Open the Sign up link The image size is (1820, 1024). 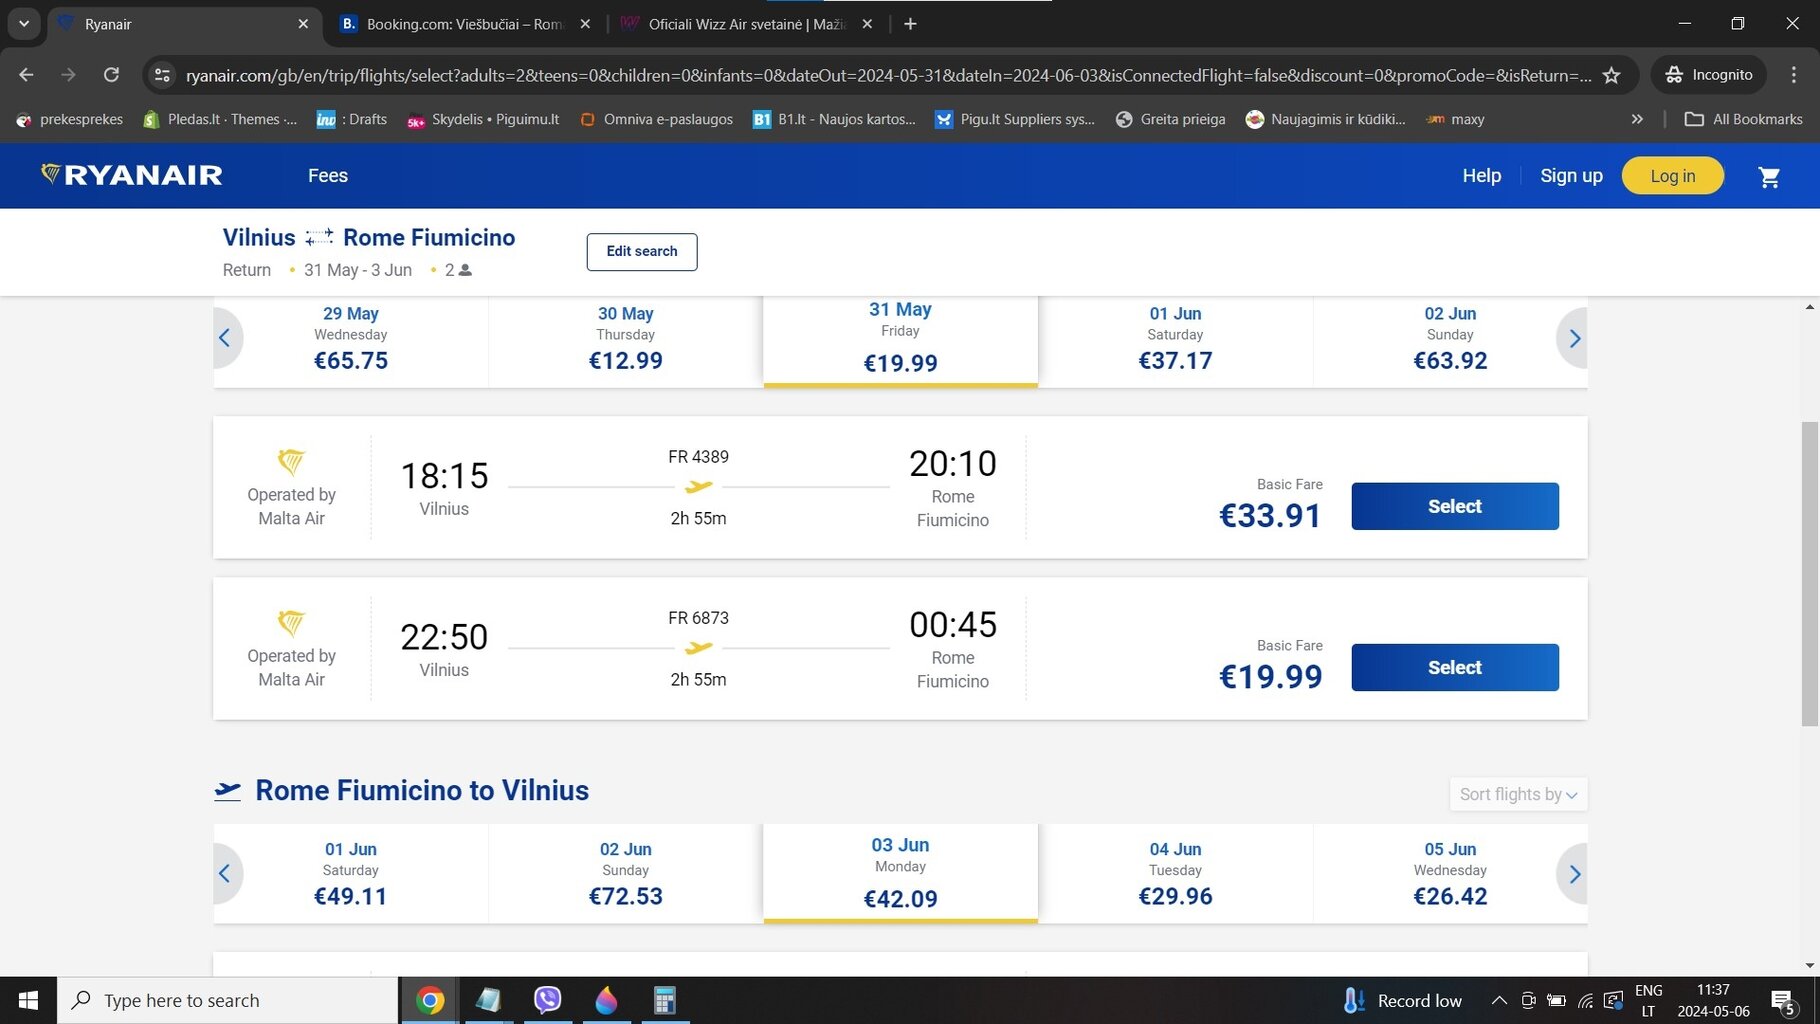[x=1571, y=176]
